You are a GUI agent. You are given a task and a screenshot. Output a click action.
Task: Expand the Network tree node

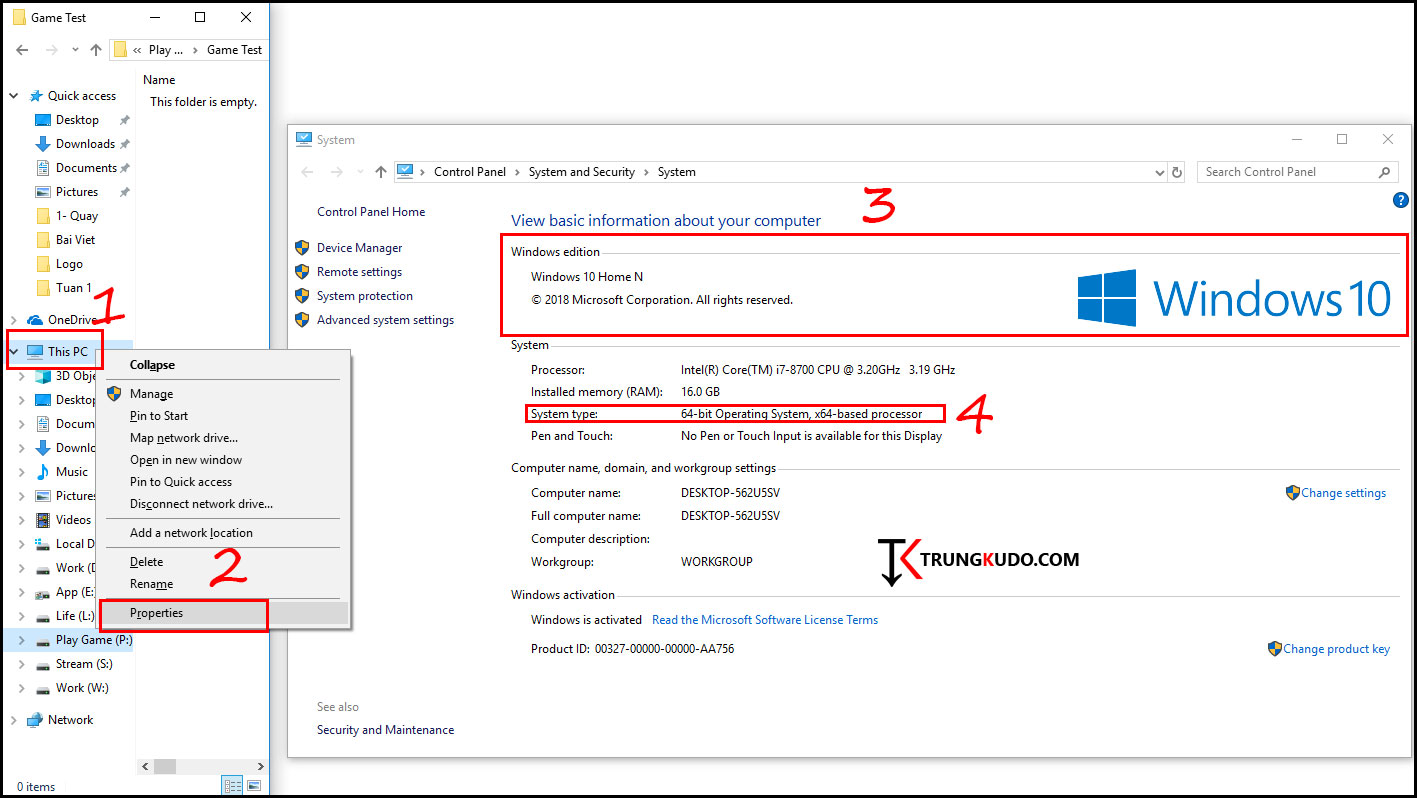(x=14, y=720)
